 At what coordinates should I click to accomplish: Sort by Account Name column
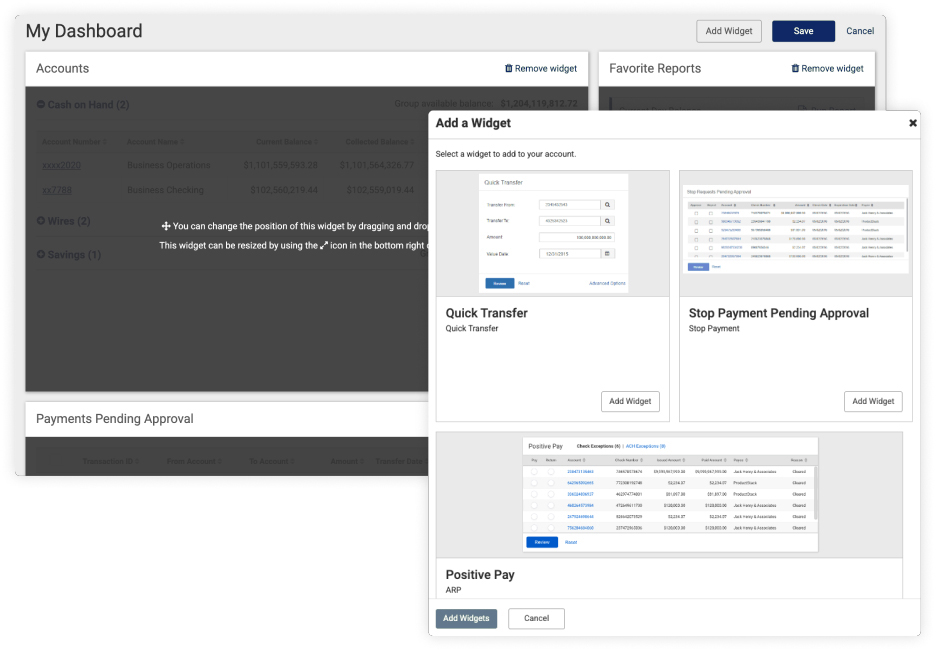[x=155, y=142]
